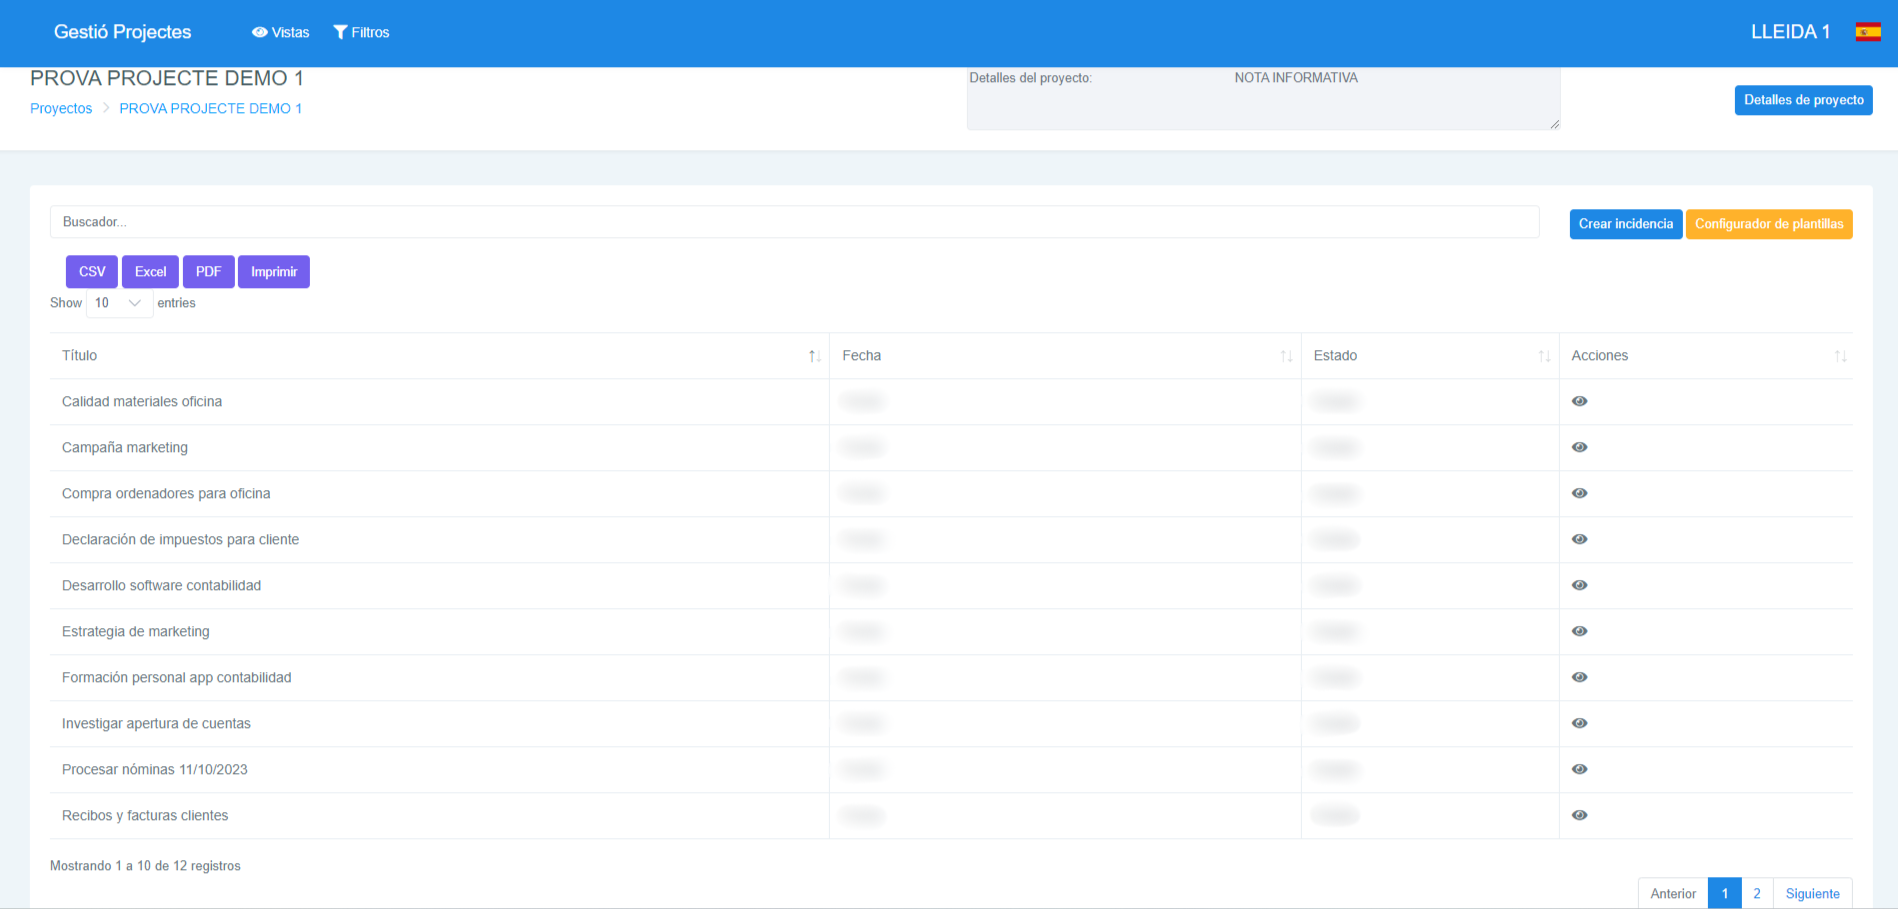Navigate to Siguiente page
1898x909 pixels.
1812,893
